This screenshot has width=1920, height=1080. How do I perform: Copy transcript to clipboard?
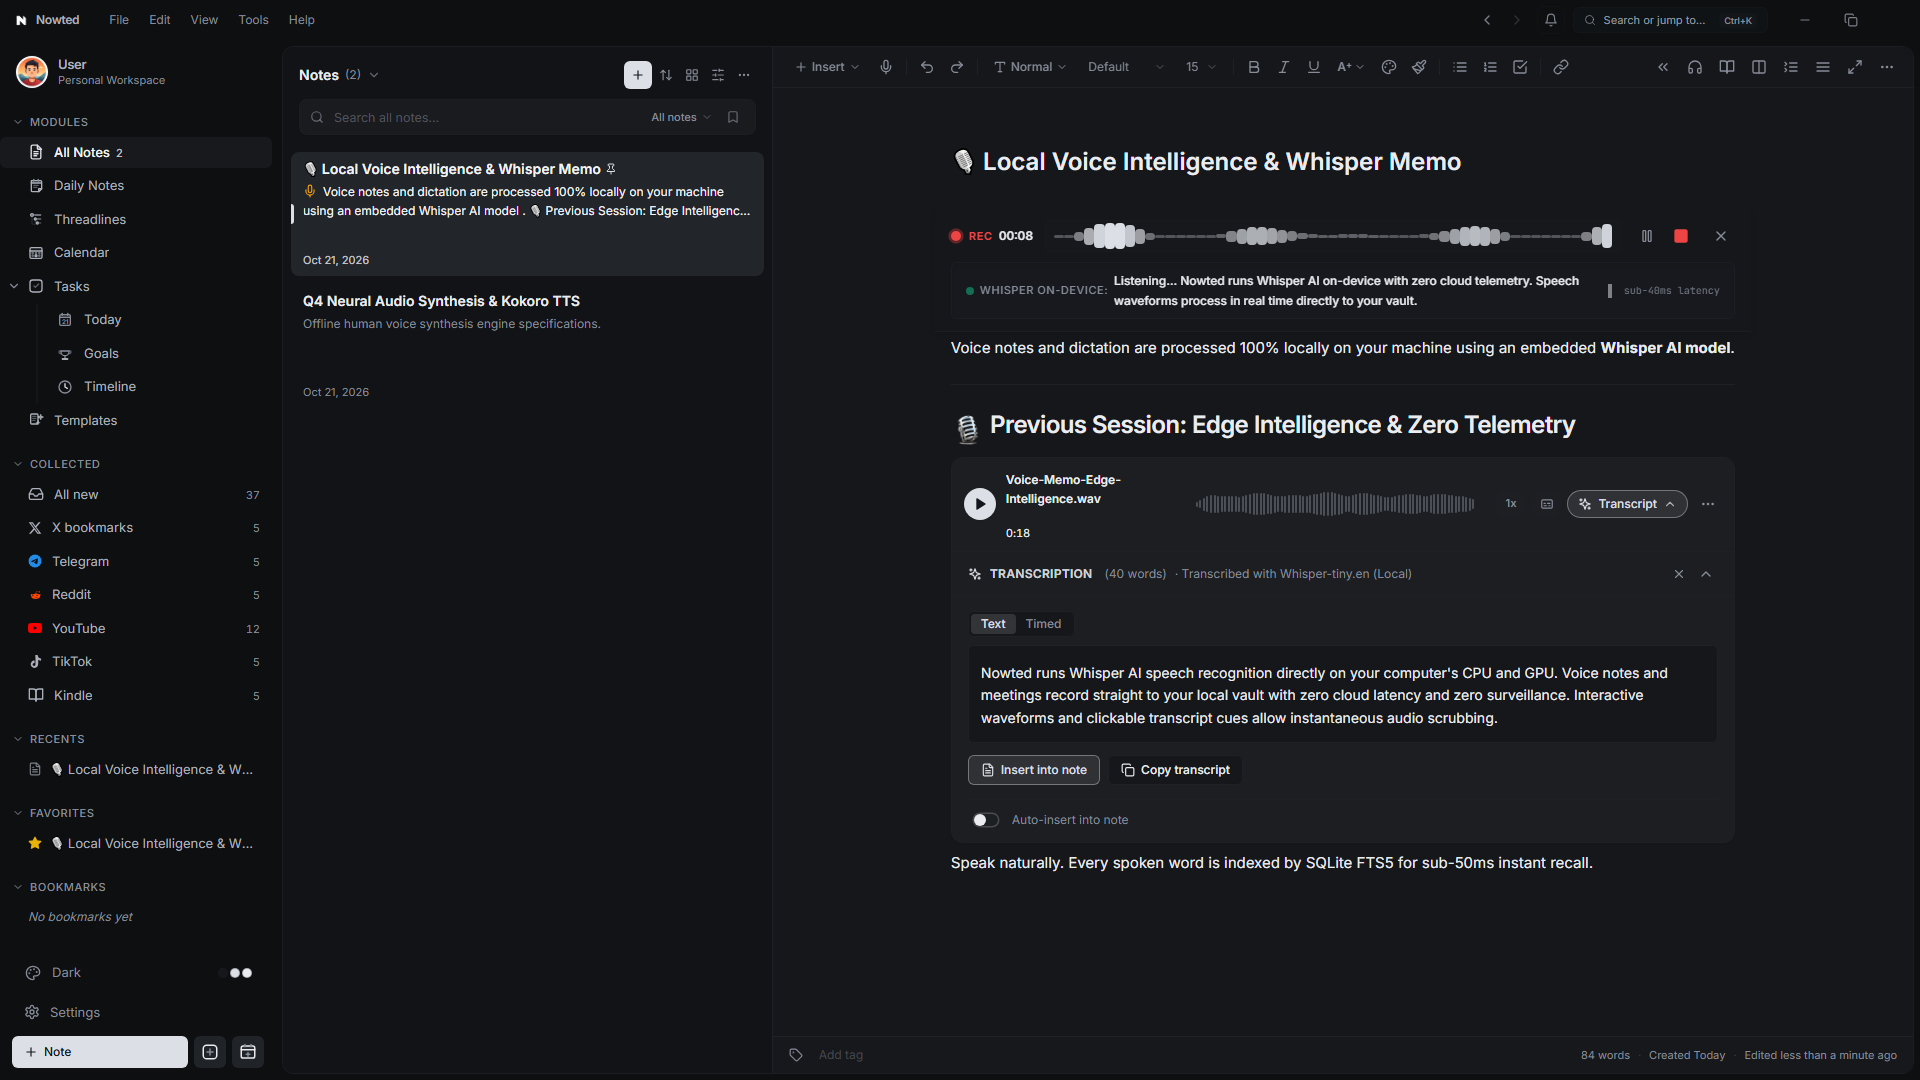coord(1175,770)
